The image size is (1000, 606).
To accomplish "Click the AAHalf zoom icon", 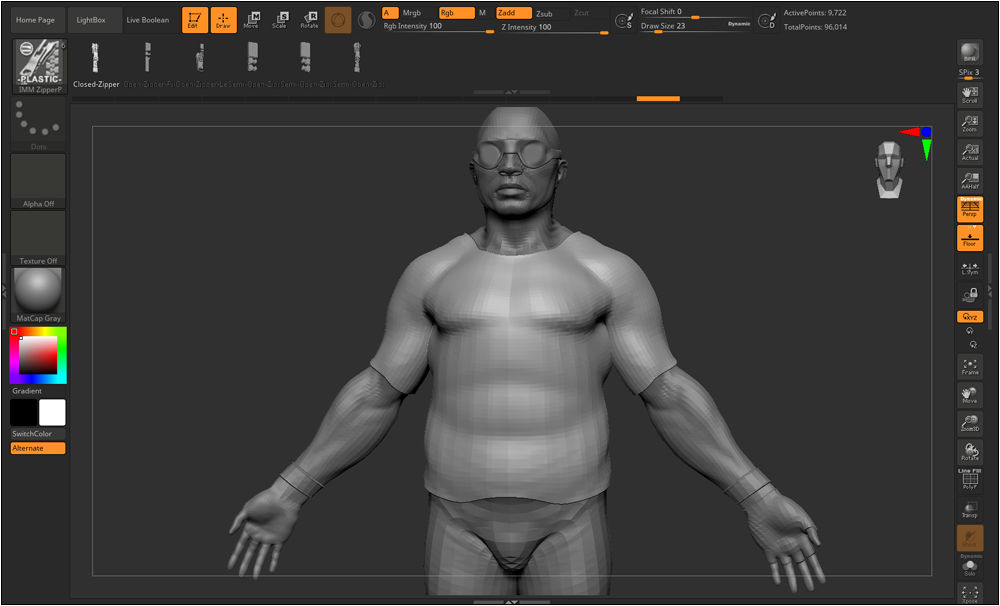I will 969,181.
